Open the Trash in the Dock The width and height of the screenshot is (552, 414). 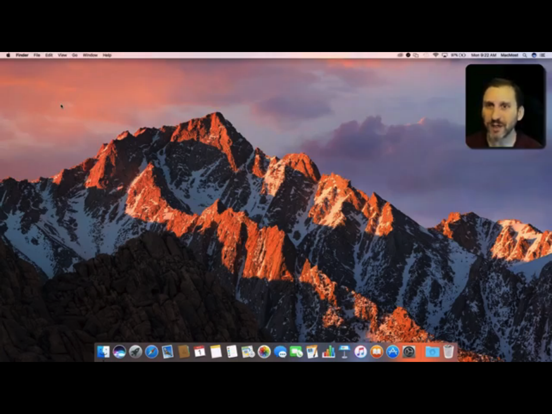pyautogui.click(x=448, y=352)
